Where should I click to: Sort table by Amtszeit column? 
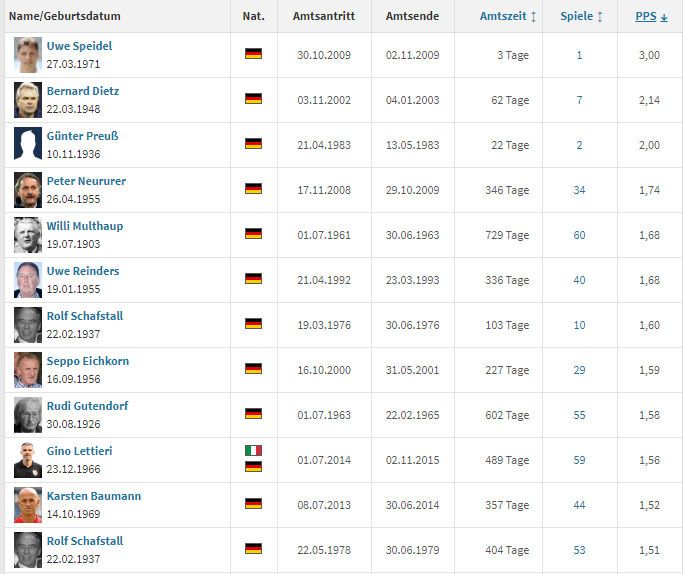508,16
